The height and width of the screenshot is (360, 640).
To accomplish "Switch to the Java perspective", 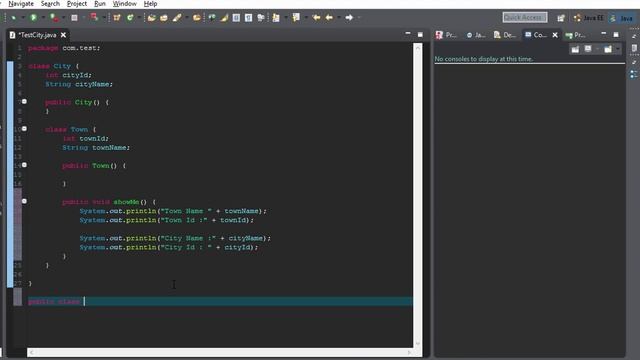I will (x=621, y=18).
